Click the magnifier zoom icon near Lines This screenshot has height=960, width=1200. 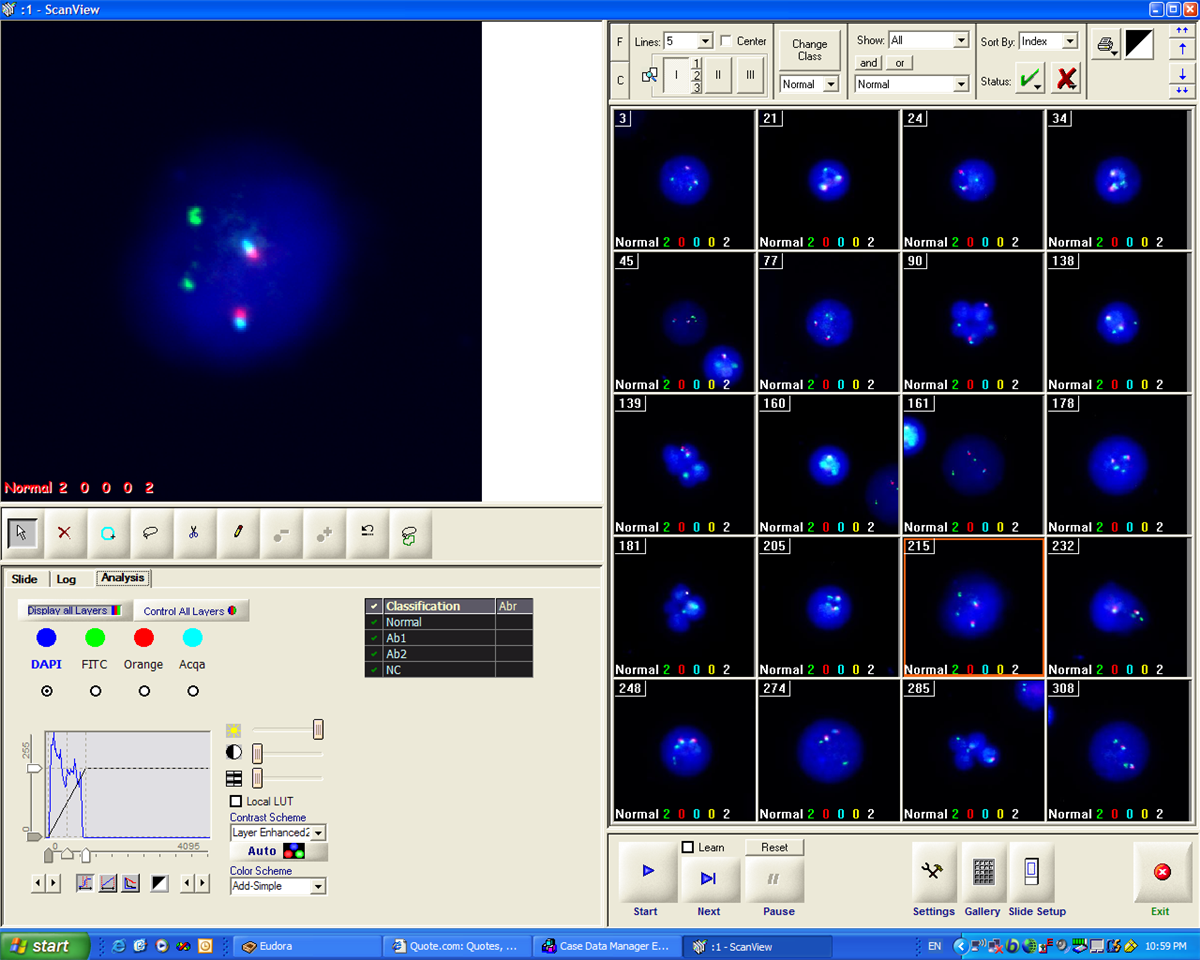(649, 76)
